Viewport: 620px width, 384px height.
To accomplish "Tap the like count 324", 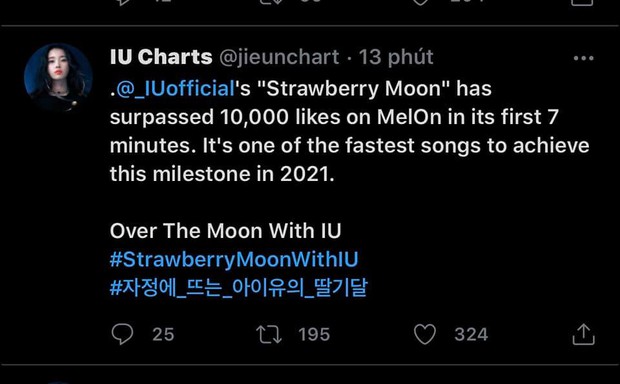I will (471, 335).
